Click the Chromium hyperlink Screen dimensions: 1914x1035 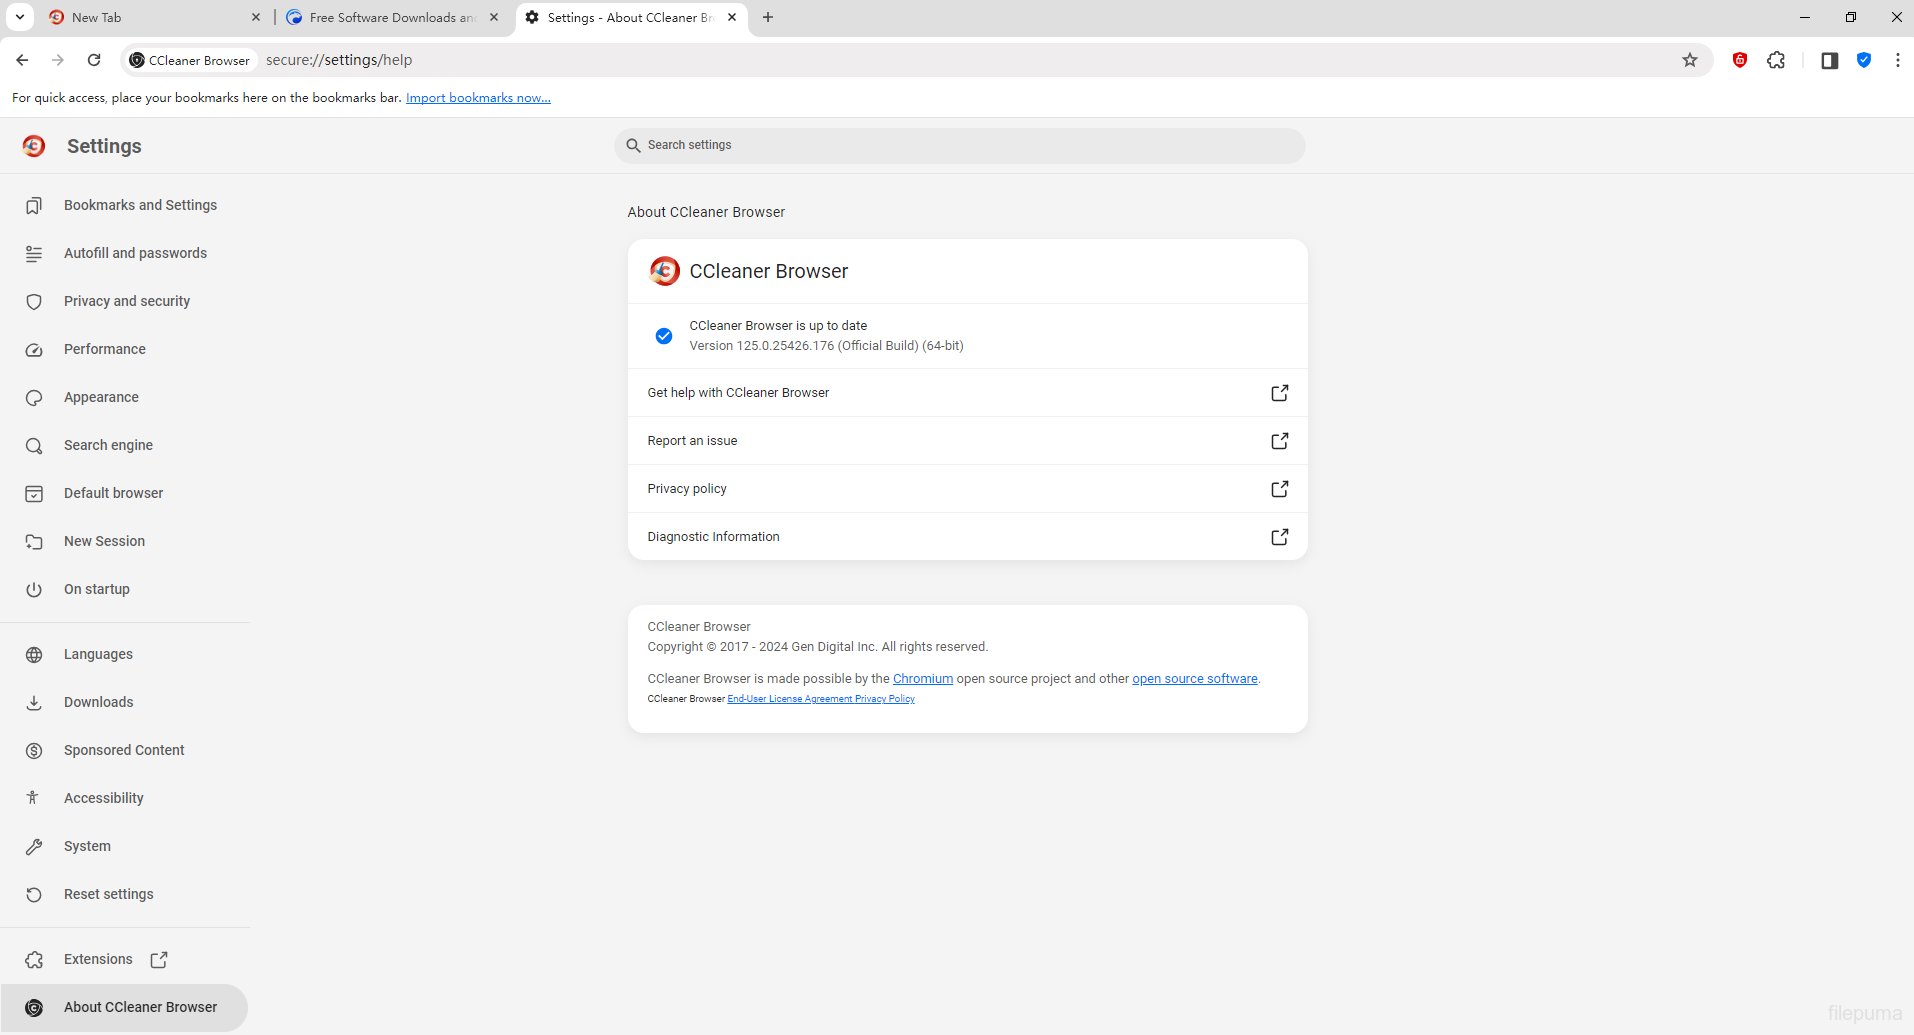click(x=922, y=679)
